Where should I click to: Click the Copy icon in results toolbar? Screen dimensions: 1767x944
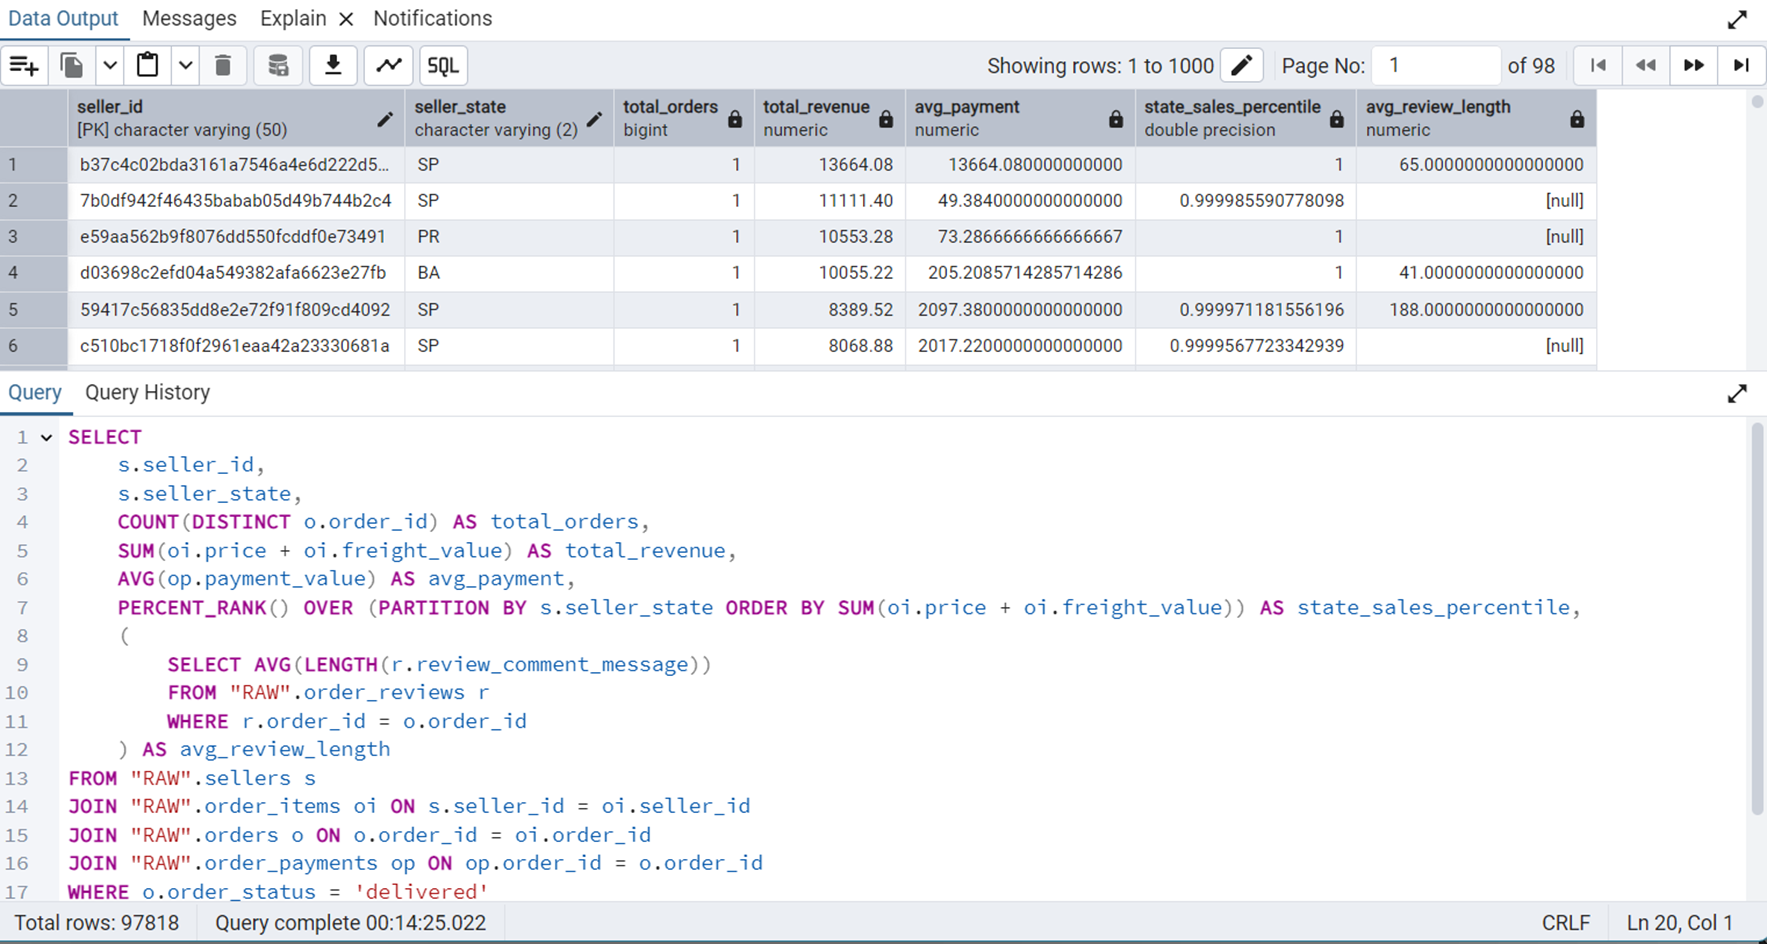tap(72, 66)
